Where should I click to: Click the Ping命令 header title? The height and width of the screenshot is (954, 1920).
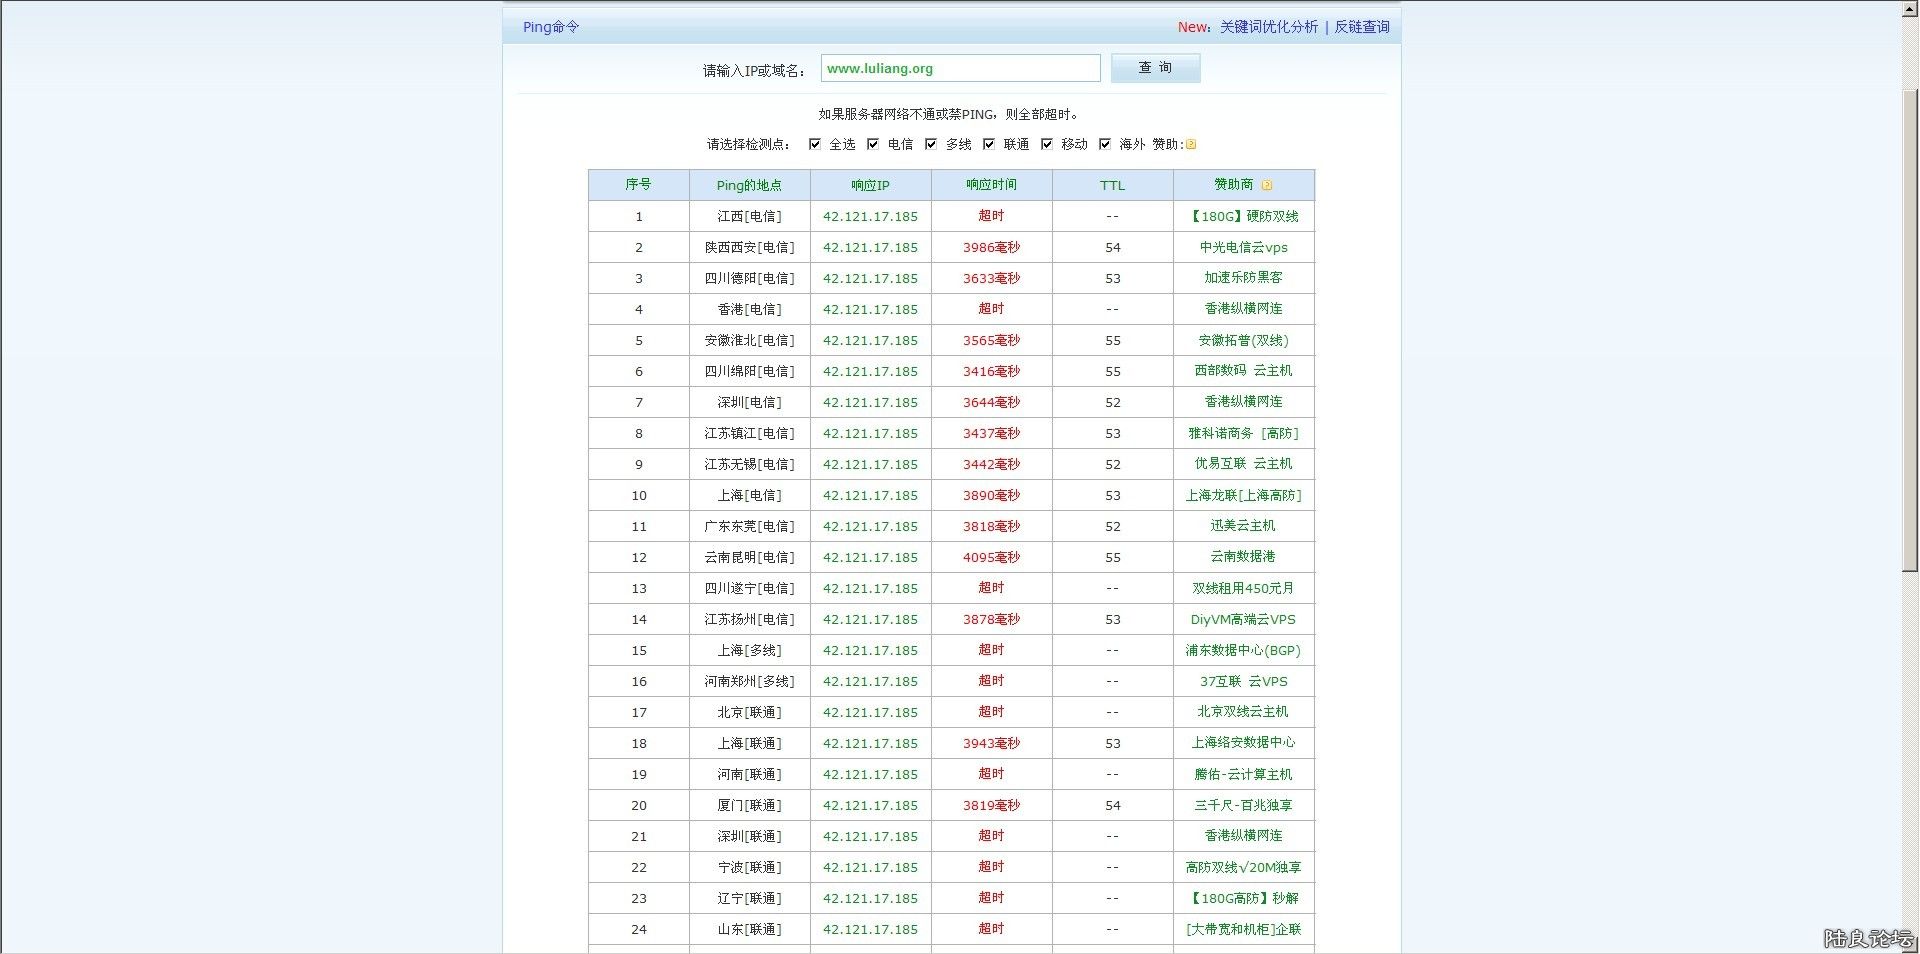tap(550, 27)
